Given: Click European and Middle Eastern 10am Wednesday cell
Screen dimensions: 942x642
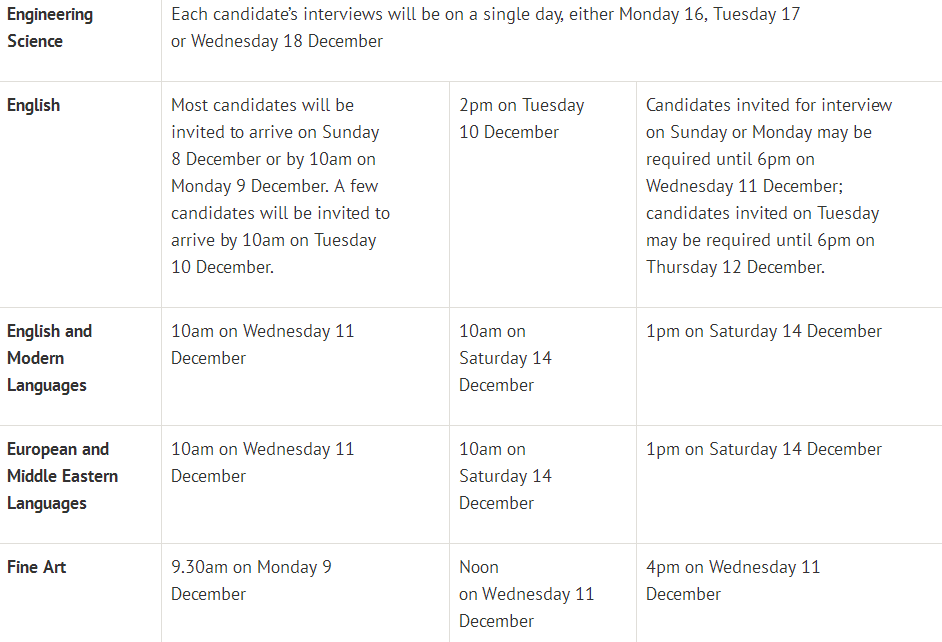Looking at the screenshot, I should tap(262, 462).
